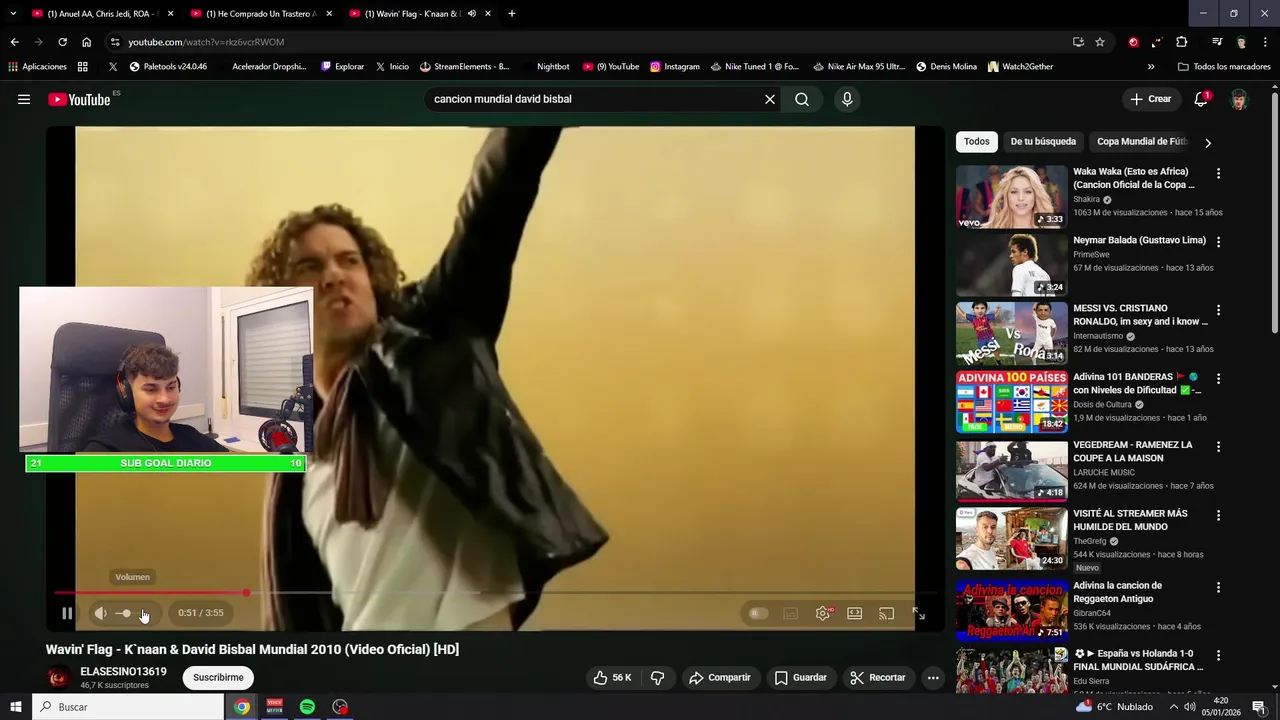Viewport: 1280px width, 720px height.
Task: Dislike the video with the thumbs-down
Action: (657, 677)
